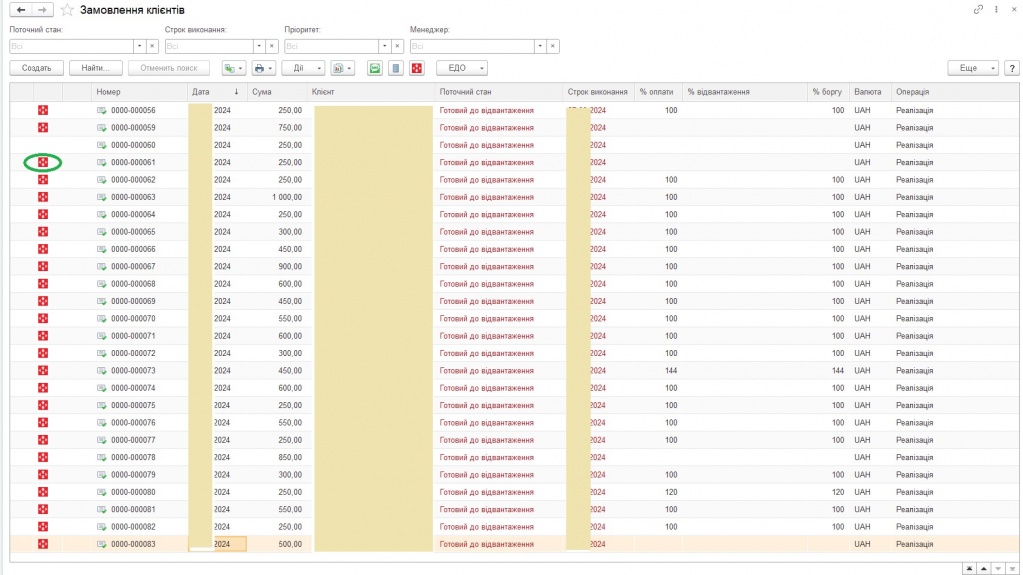The height and width of the screenshot is (575, 1023).
Task: Open the Поточний стан filter dropdown
Action: pos(139,46)
